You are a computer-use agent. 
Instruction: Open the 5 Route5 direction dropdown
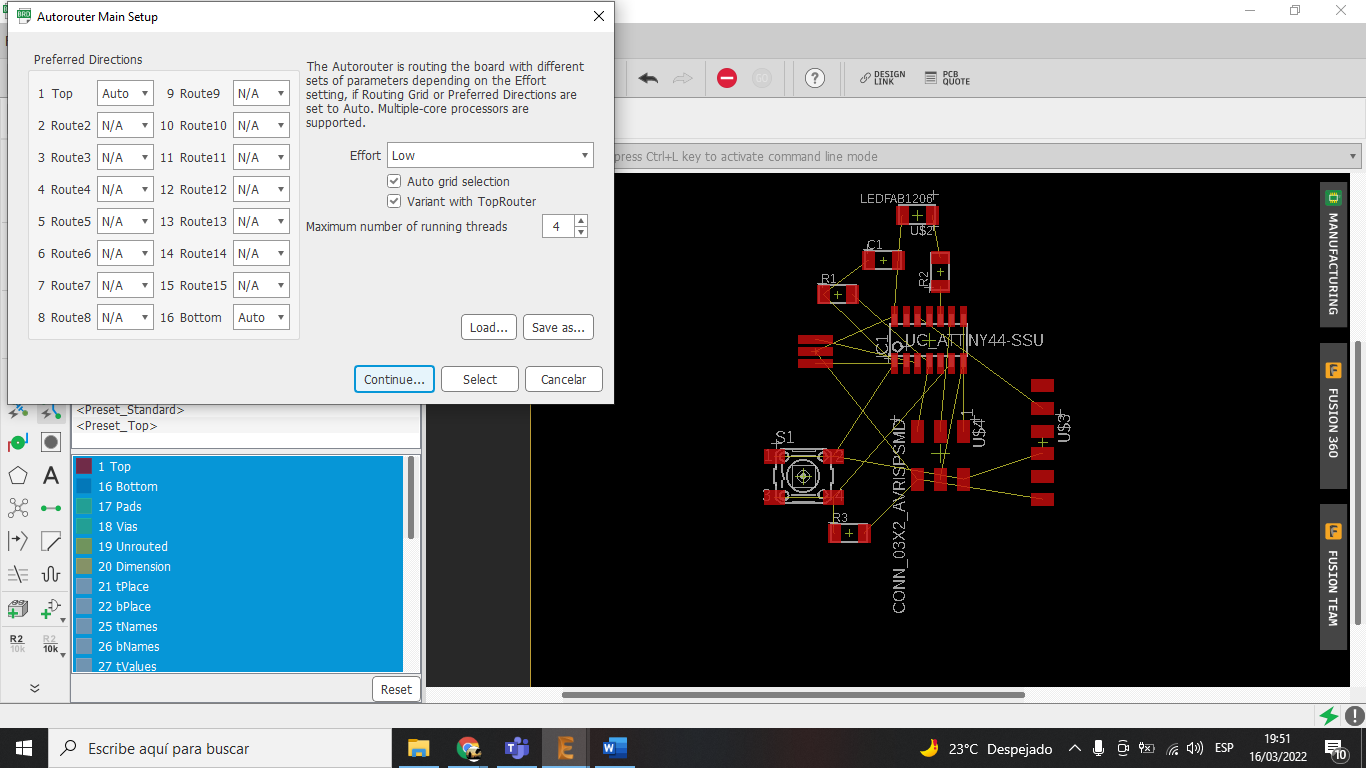click(x=125, y=221)
